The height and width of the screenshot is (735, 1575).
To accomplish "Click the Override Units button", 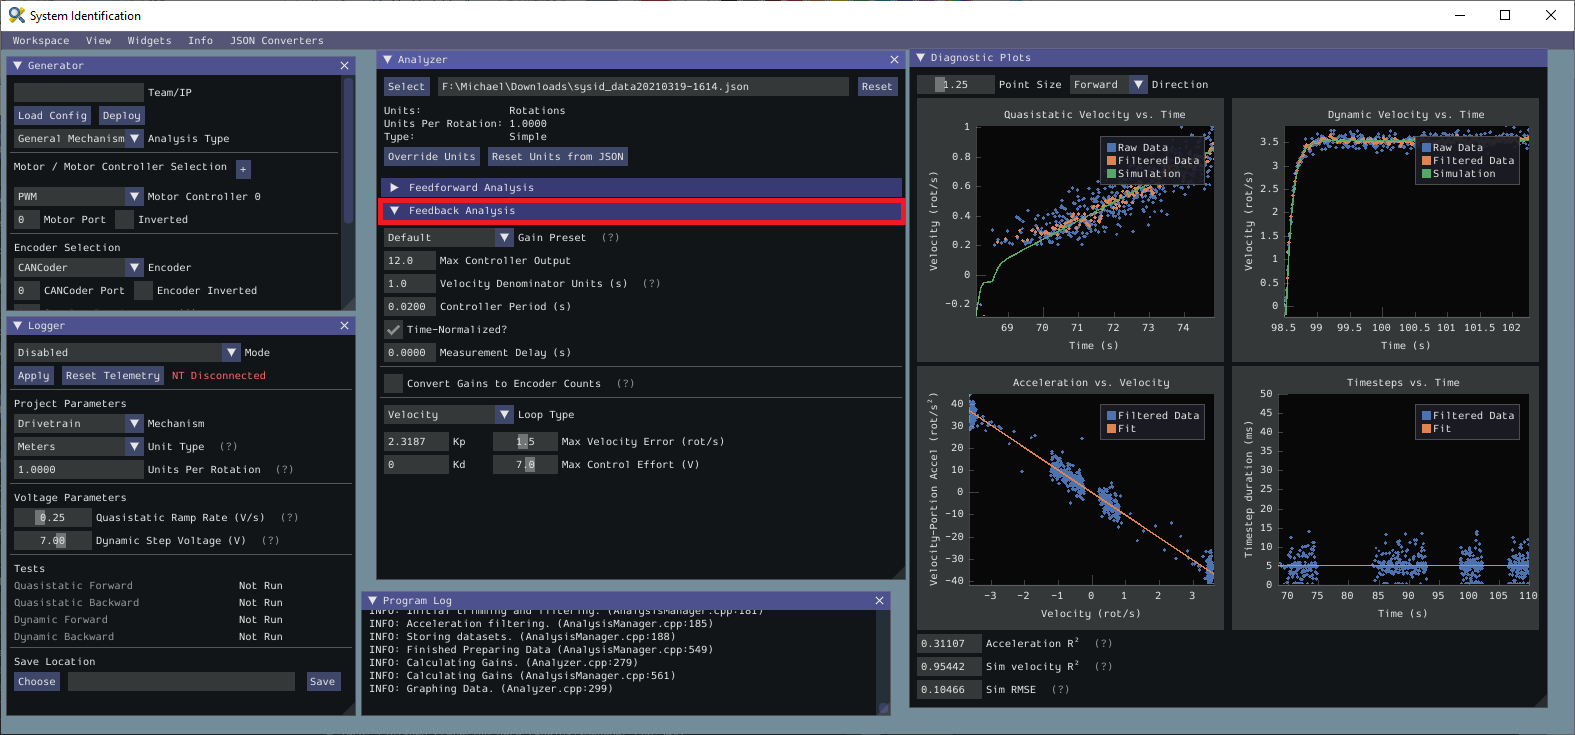I will pos(432,157).
